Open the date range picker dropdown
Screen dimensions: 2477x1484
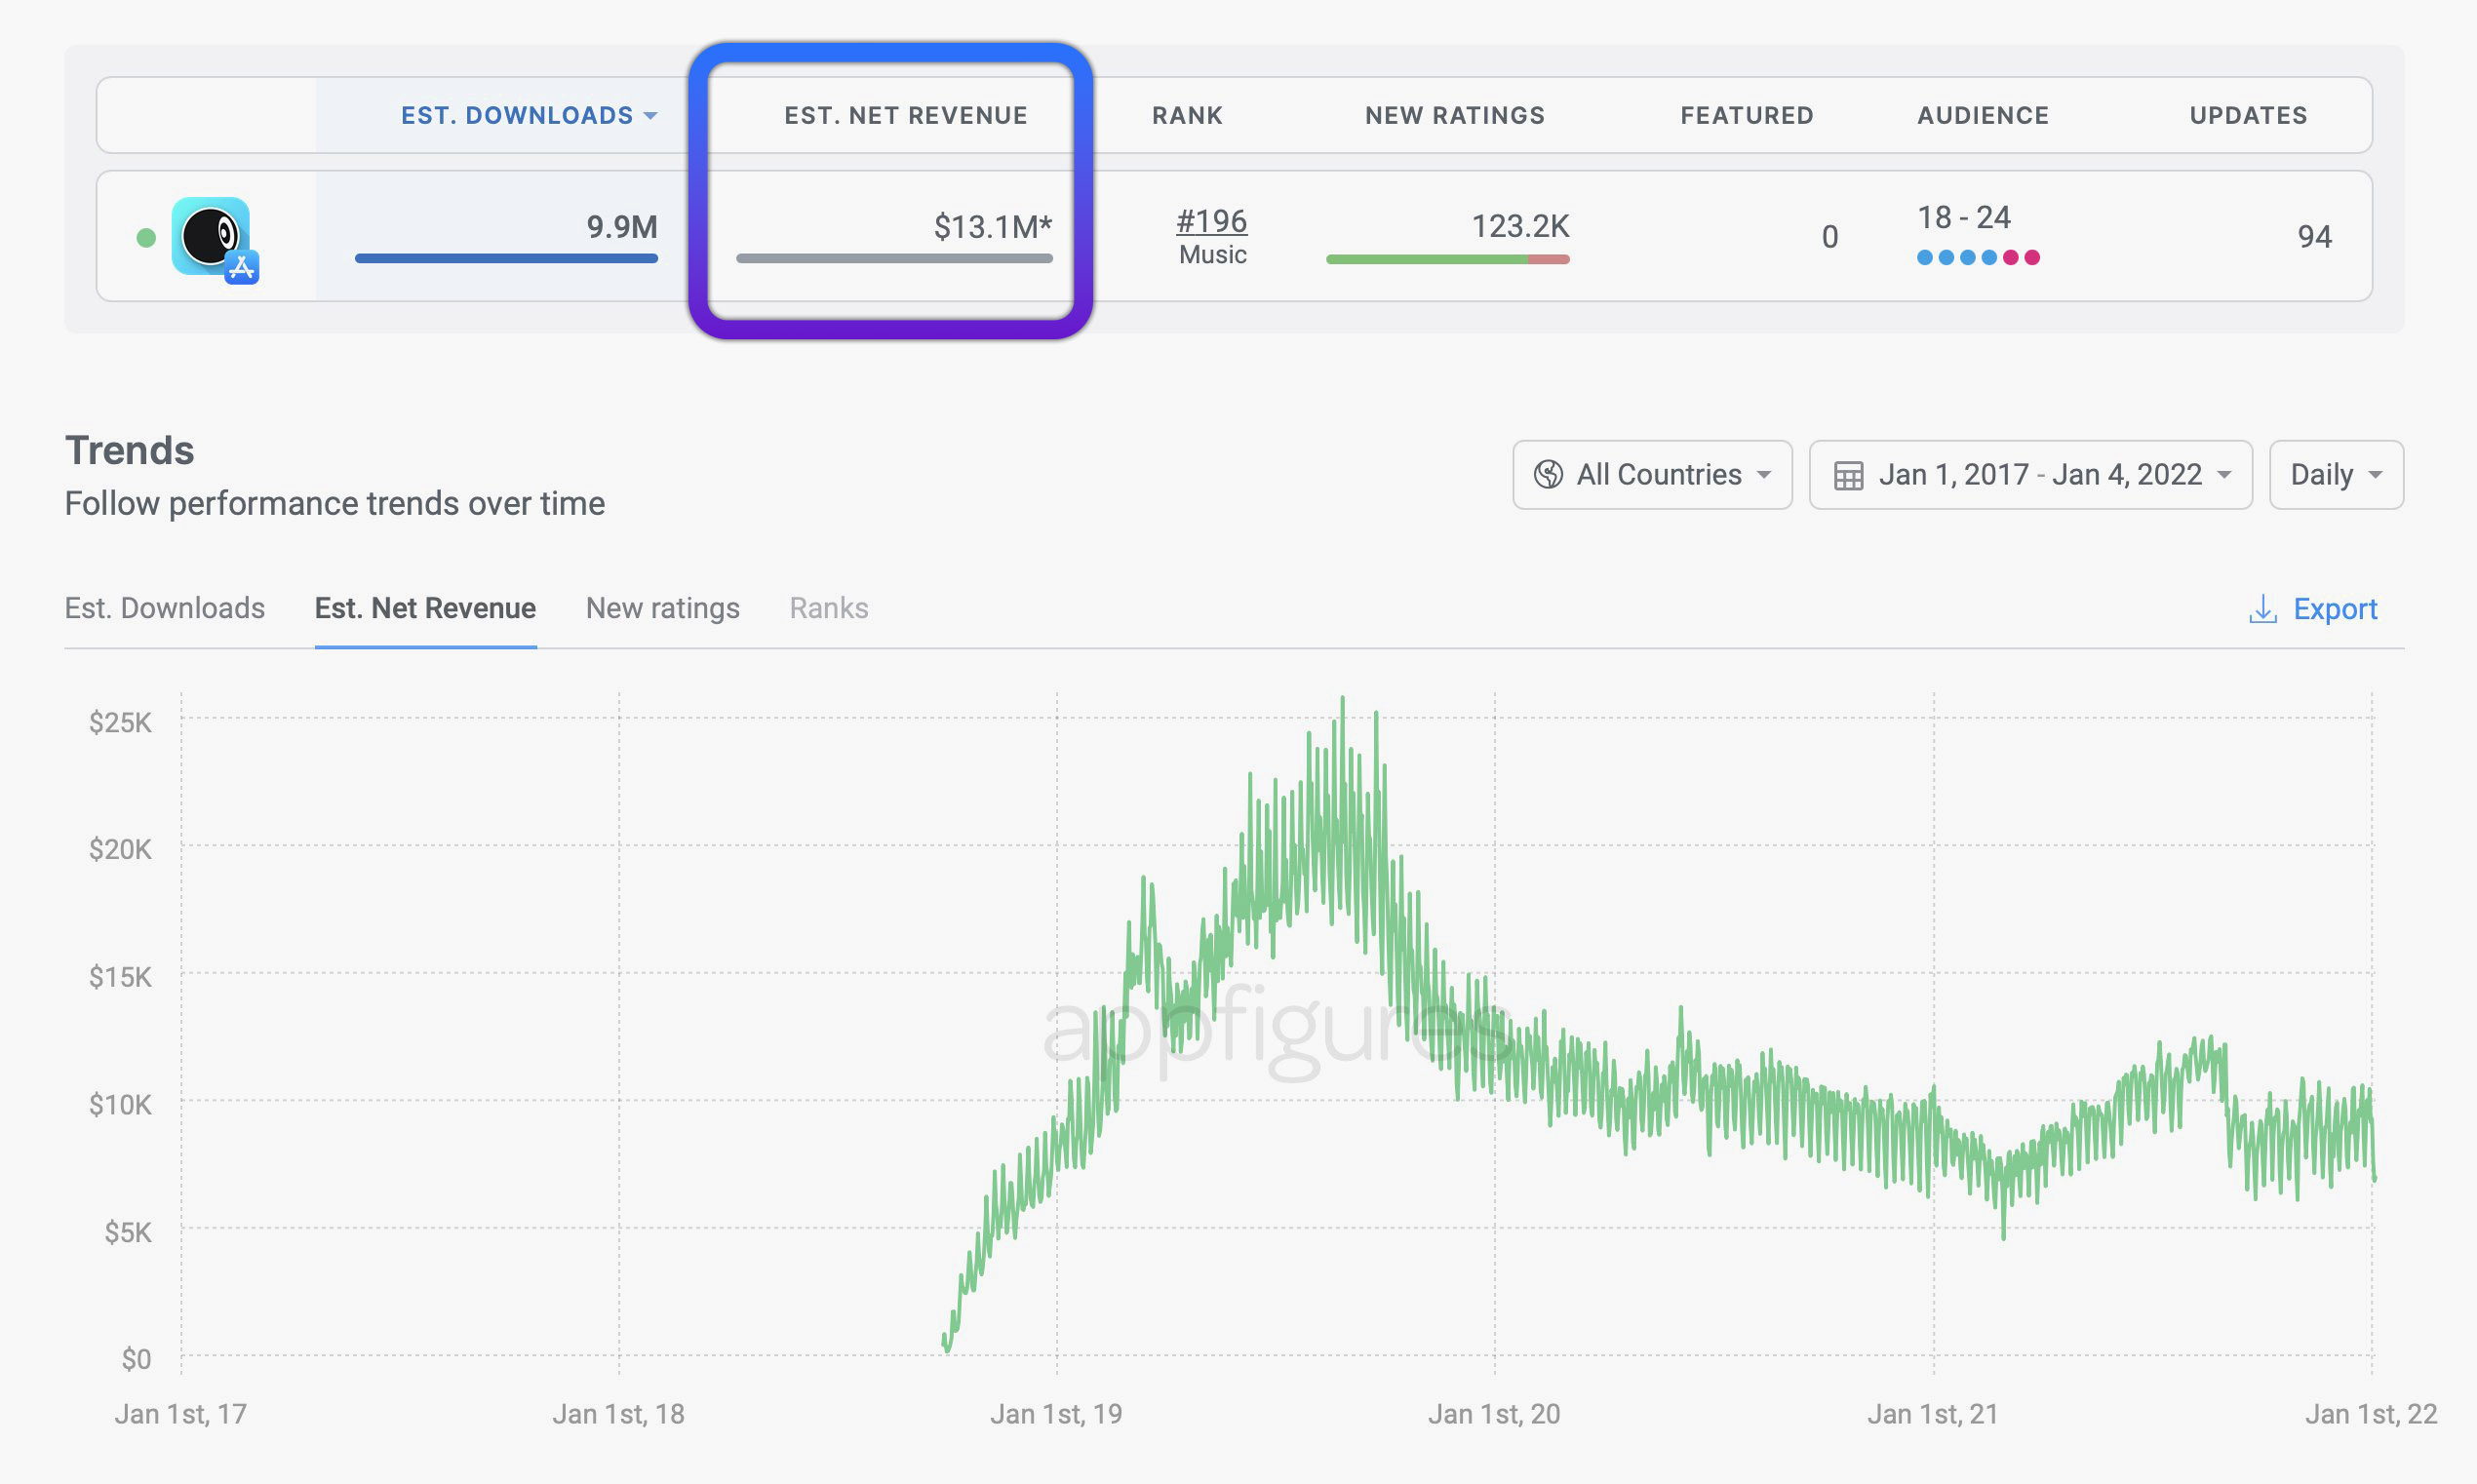tap(2030, 475)
